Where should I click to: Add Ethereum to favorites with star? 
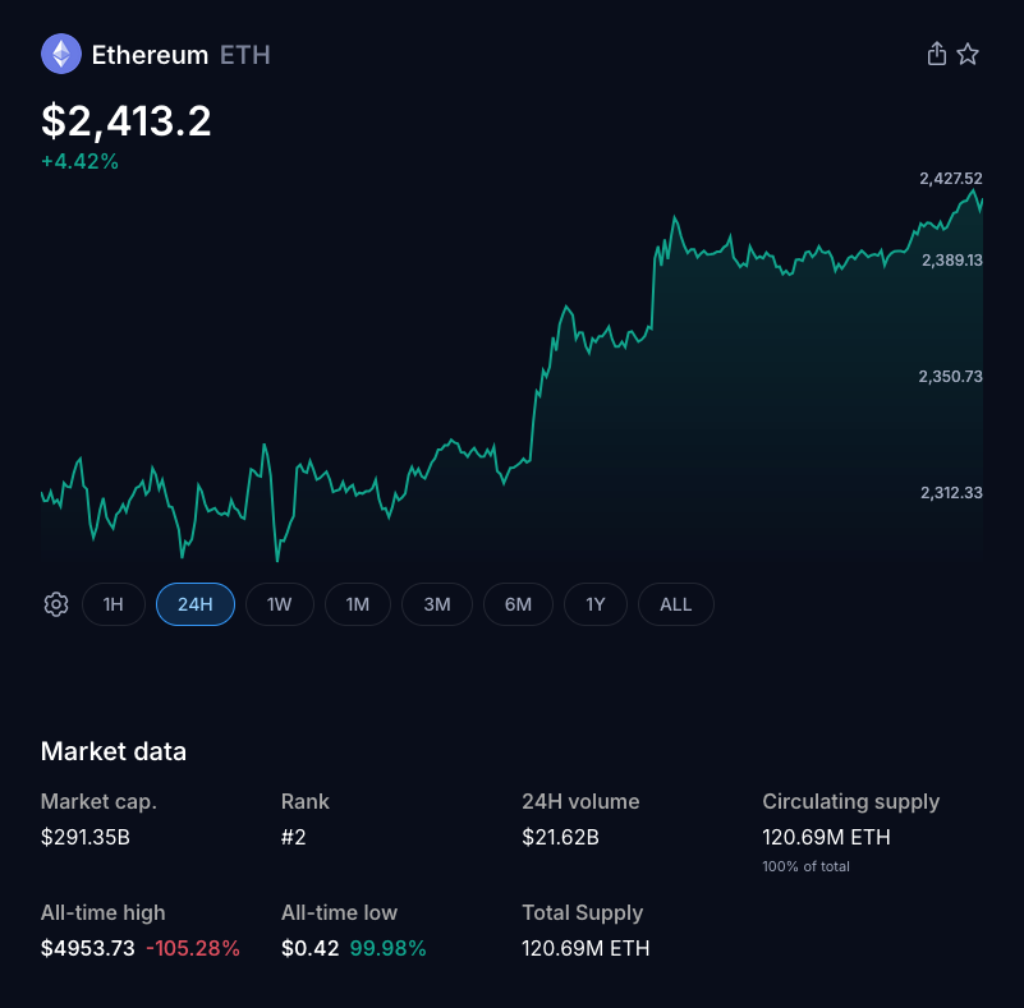pos(967,54)
